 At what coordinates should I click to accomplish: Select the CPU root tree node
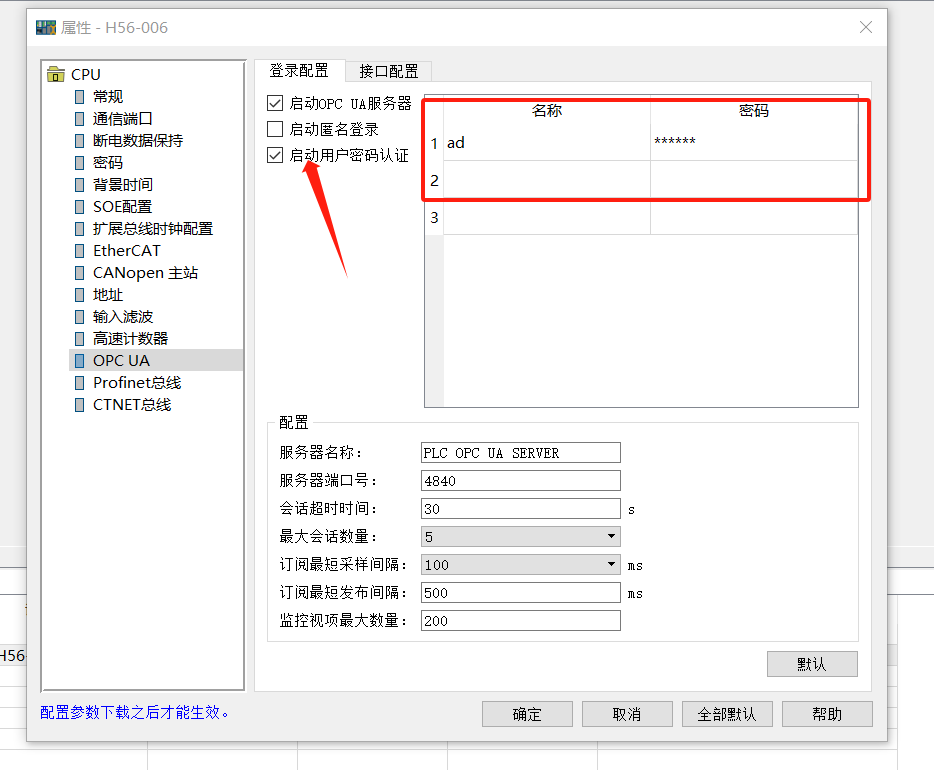click(86, 74)
